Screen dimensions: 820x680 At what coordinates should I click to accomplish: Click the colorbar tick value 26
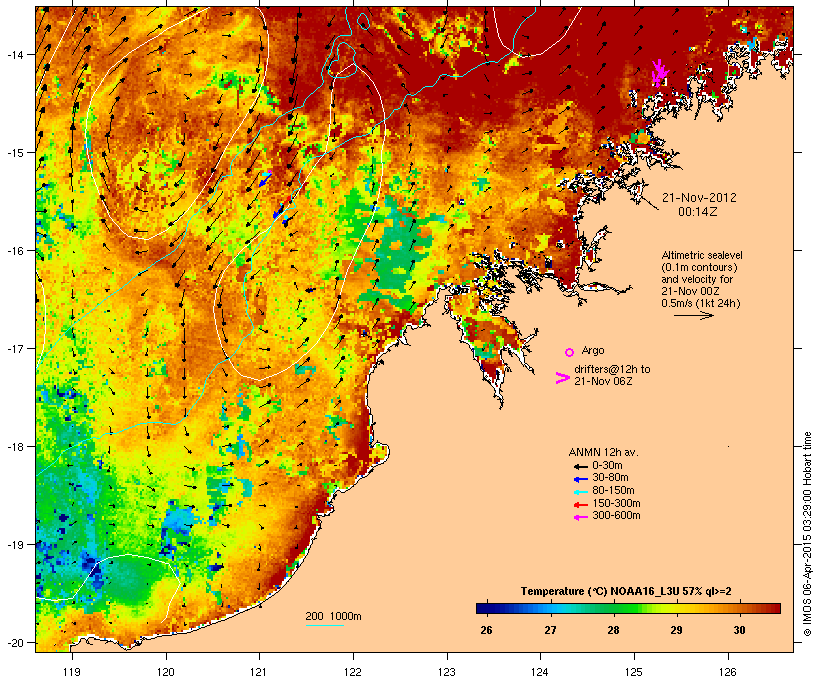486,630
